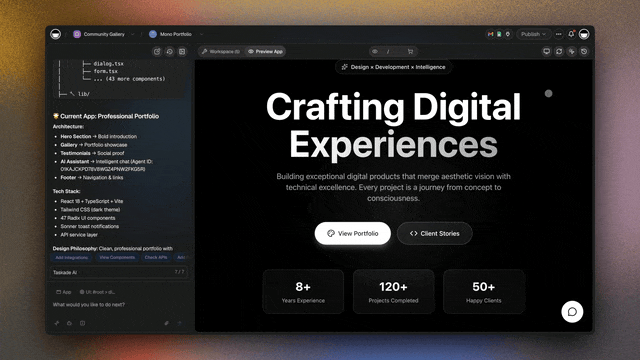Image resolution: width=640 pixels, height=360 pixels.
Task: Expand the Community Gallery dropdown chevron
Action: click(x=133, y=34)
